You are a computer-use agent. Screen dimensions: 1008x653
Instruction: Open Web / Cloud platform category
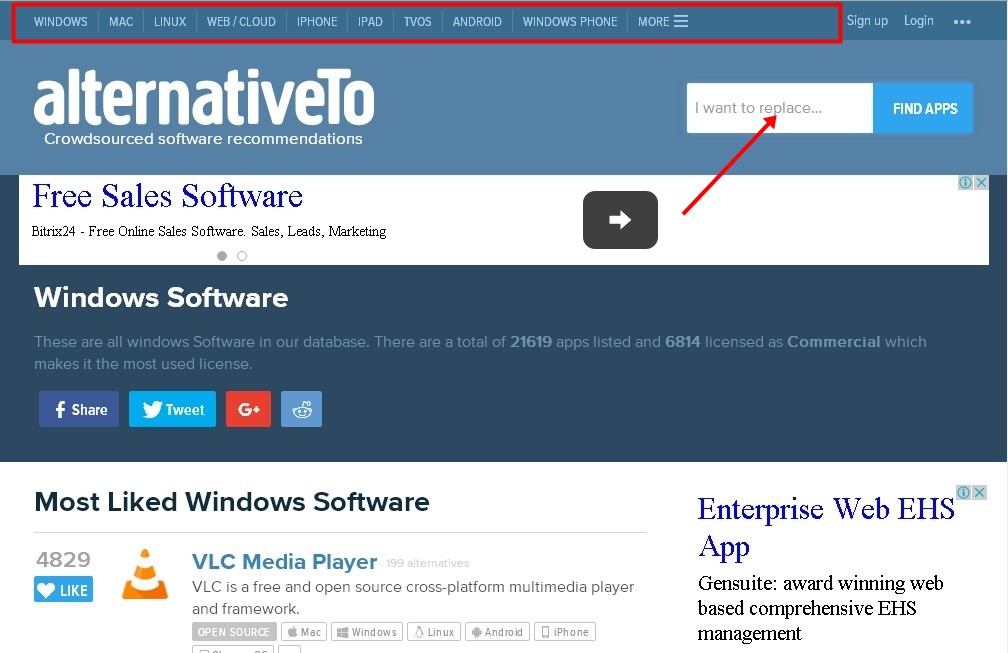click(241, 22)
